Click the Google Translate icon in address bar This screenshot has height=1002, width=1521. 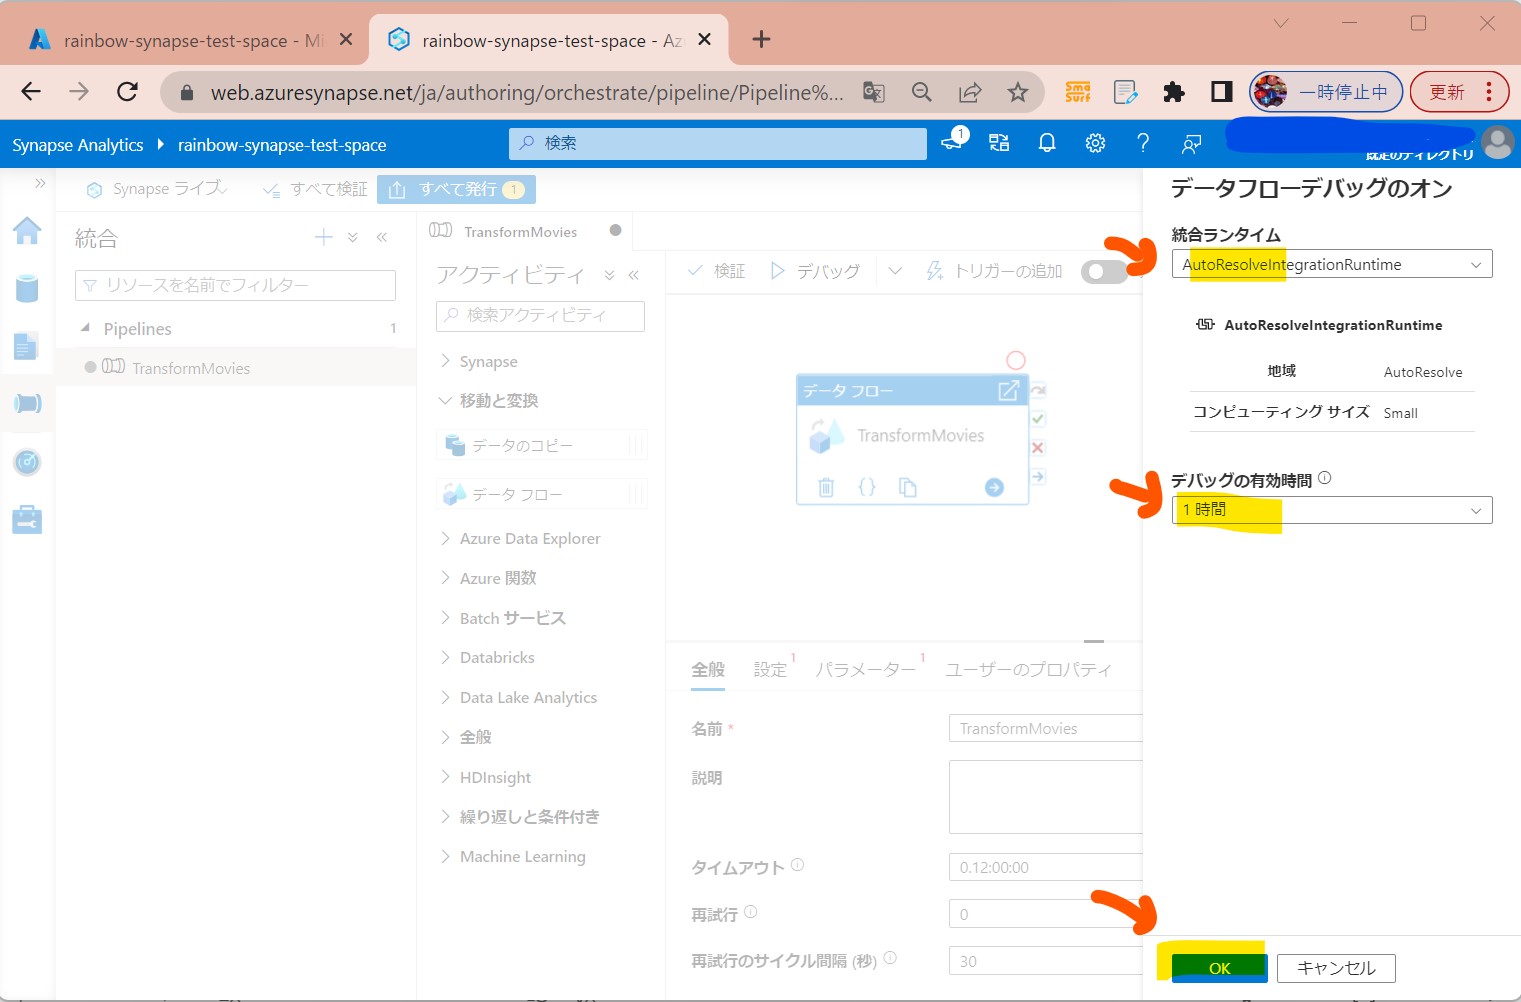pyautogui.click(x=874, y=93)
